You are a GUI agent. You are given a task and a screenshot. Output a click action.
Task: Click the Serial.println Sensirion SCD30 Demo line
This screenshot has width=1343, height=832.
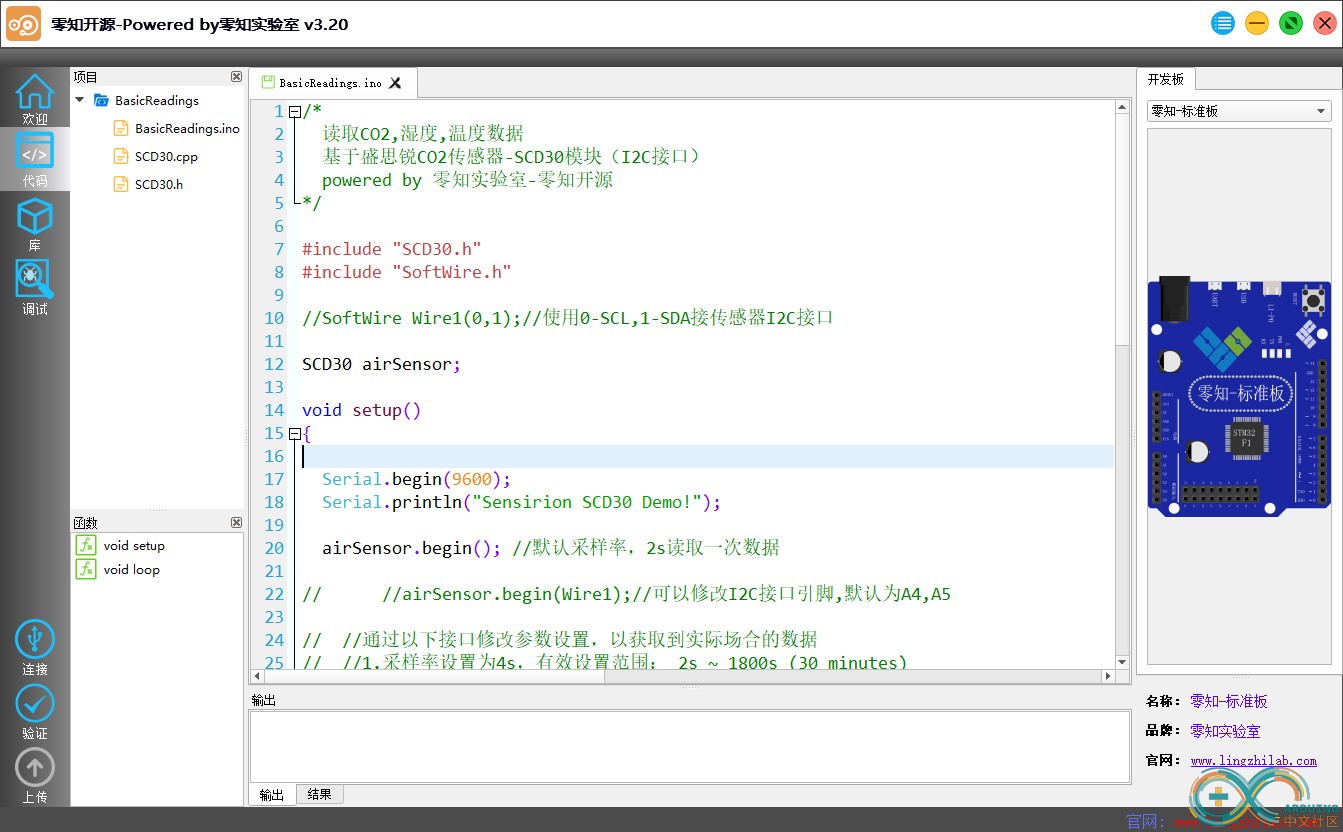click(x=521, y=502)
